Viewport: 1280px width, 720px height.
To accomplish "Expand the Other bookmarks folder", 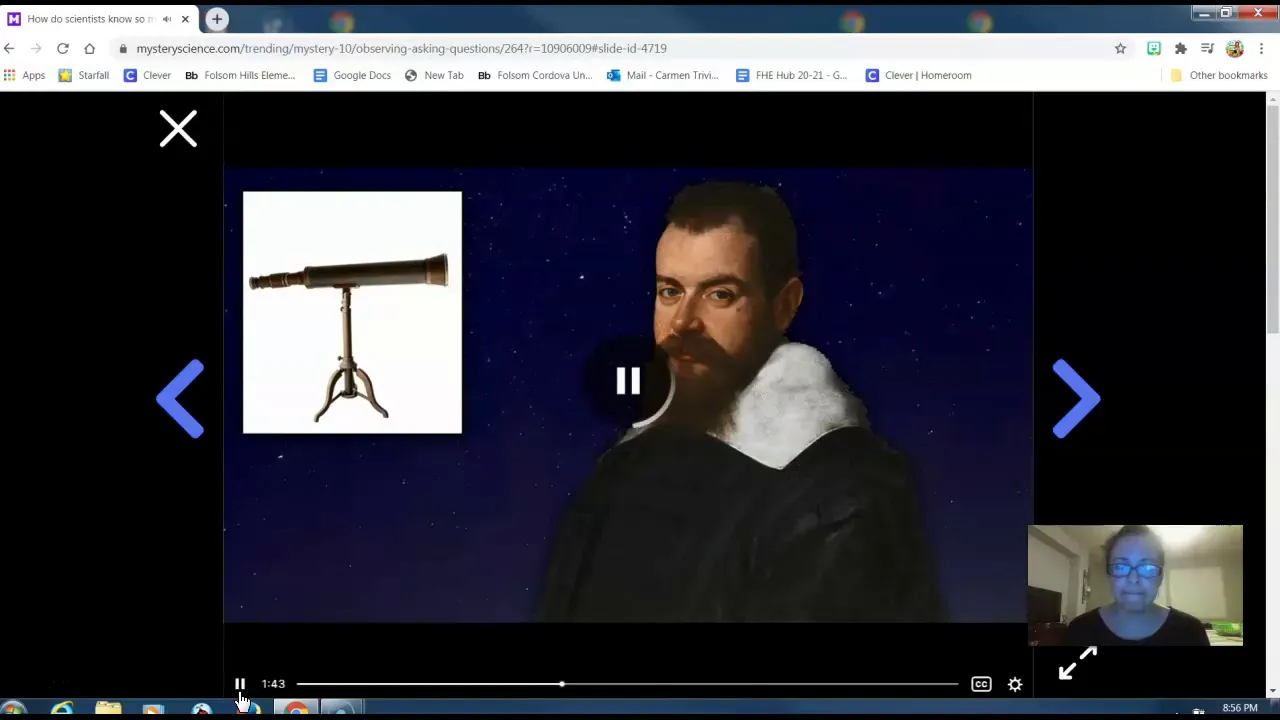I will (x=1218, y=75).
